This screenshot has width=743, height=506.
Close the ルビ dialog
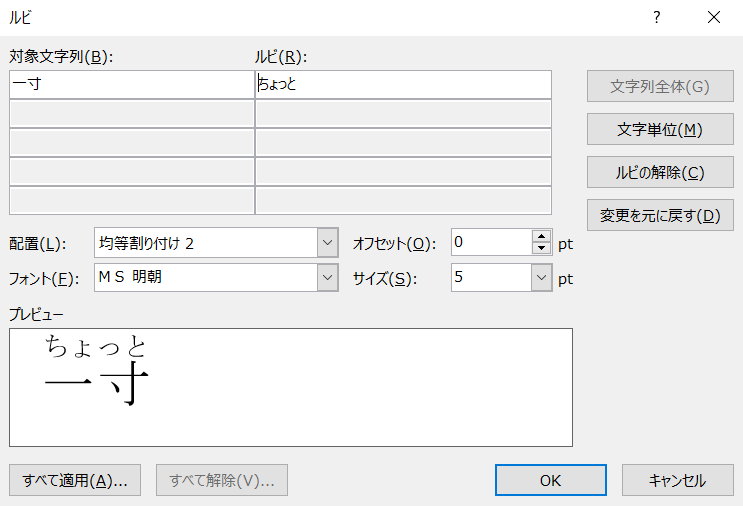click(x=714, y=18)
